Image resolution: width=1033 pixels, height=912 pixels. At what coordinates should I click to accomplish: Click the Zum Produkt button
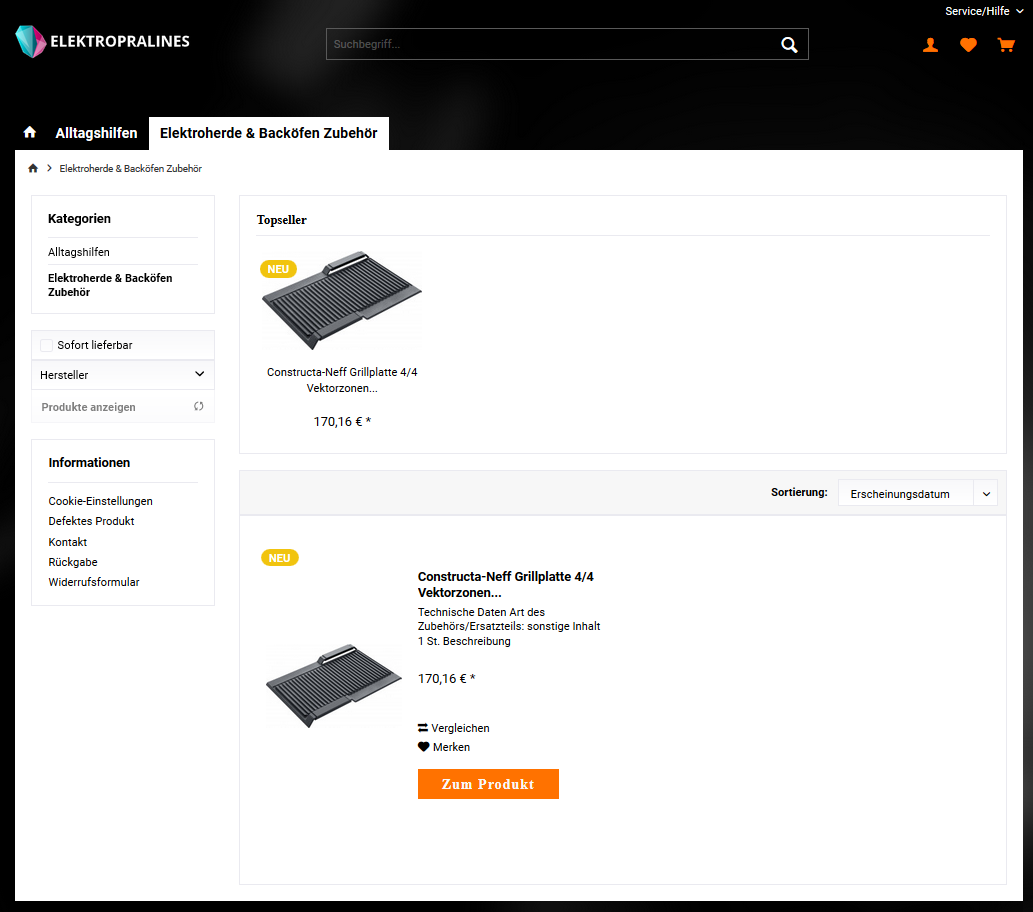[x=488, y=784]
